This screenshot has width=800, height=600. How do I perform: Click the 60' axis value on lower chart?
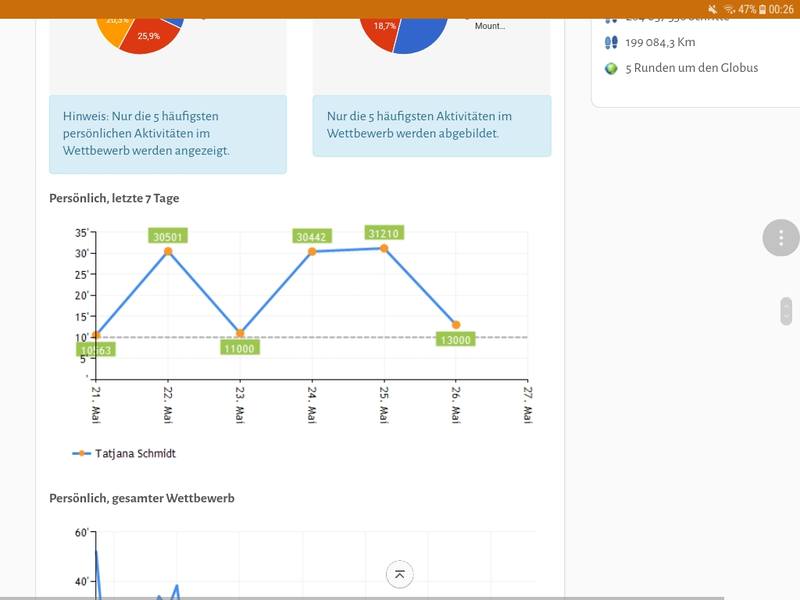[82, 533]
